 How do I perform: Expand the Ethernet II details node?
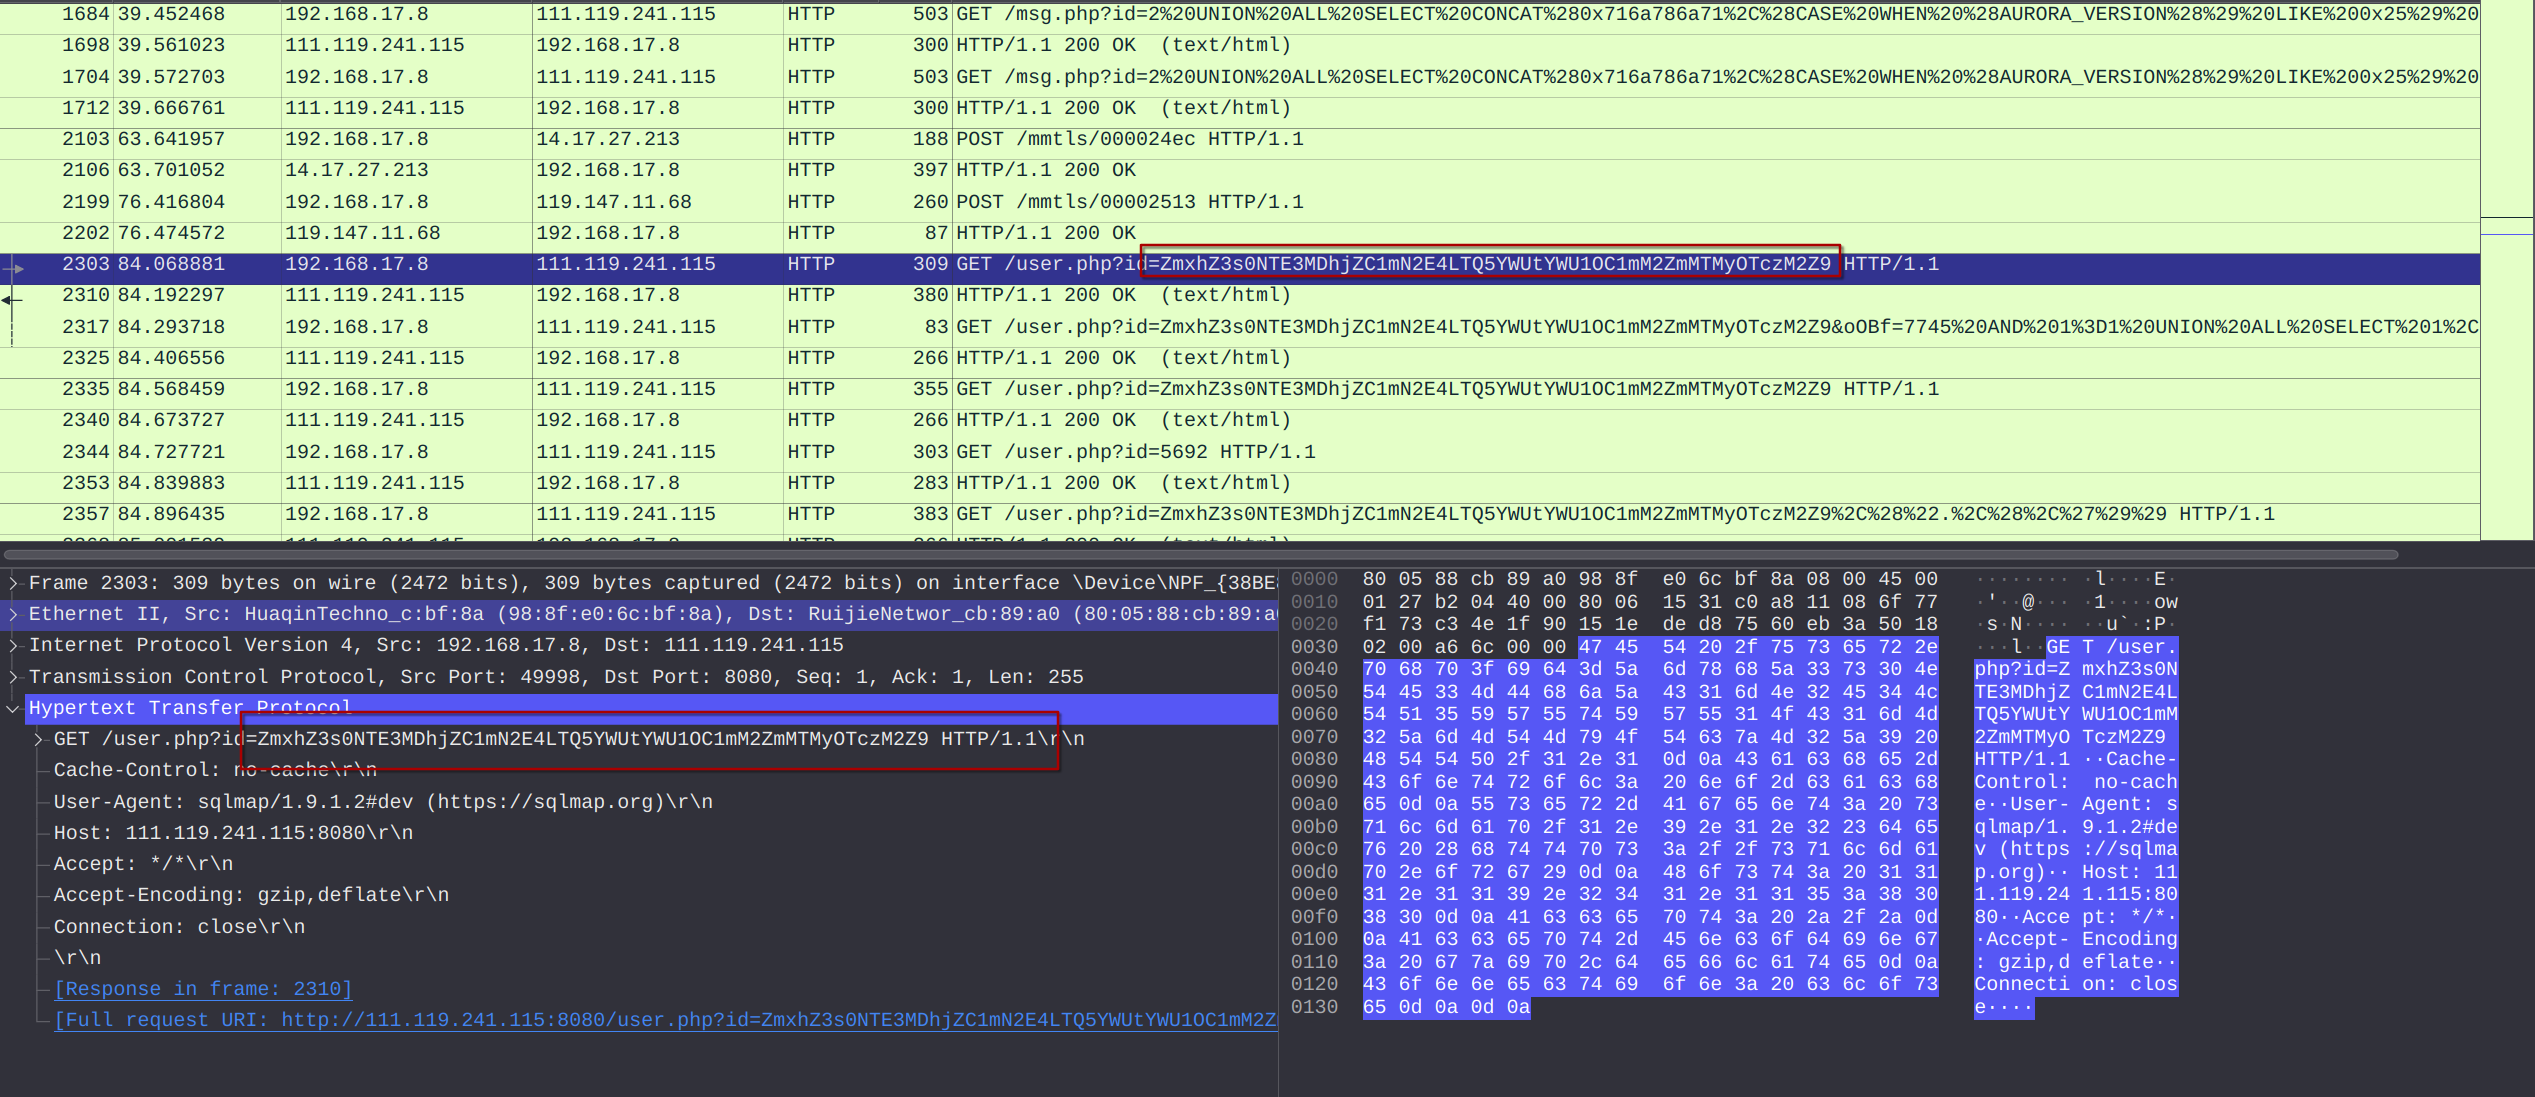click(13, 614)
